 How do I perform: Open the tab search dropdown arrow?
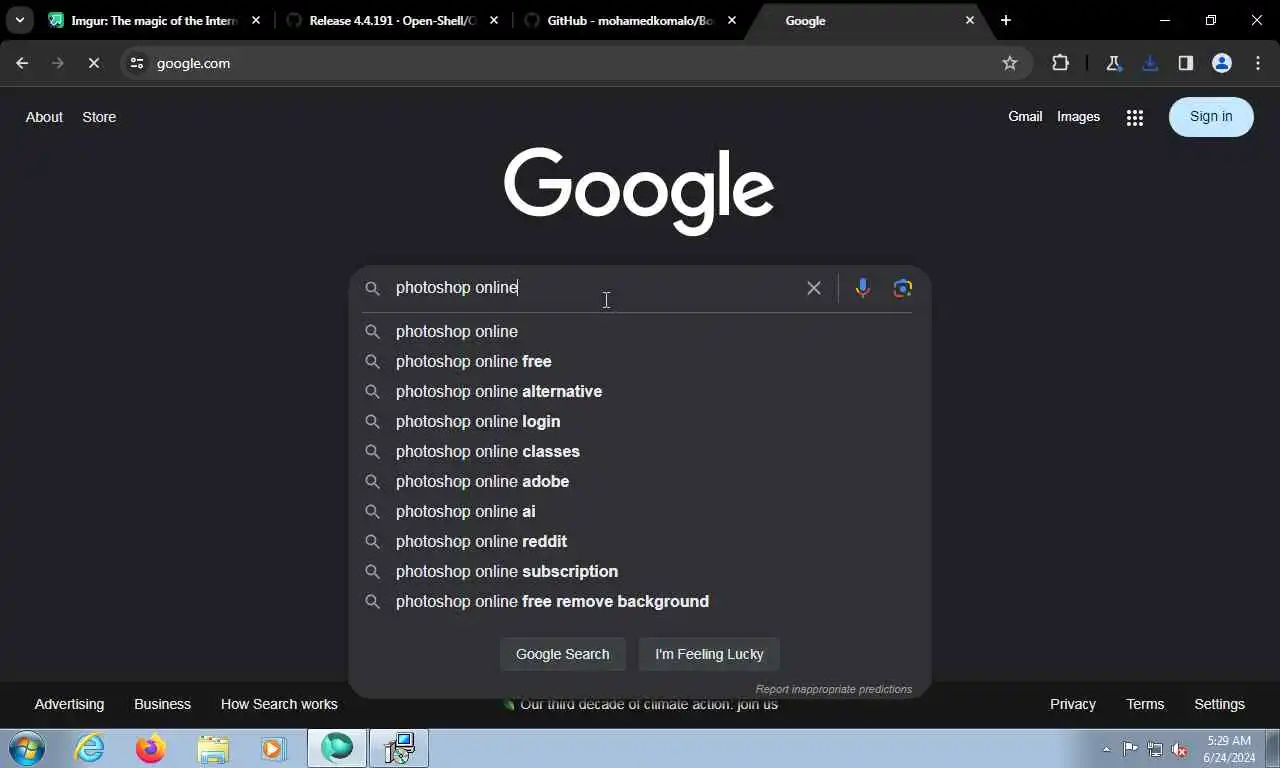point(19,20)
